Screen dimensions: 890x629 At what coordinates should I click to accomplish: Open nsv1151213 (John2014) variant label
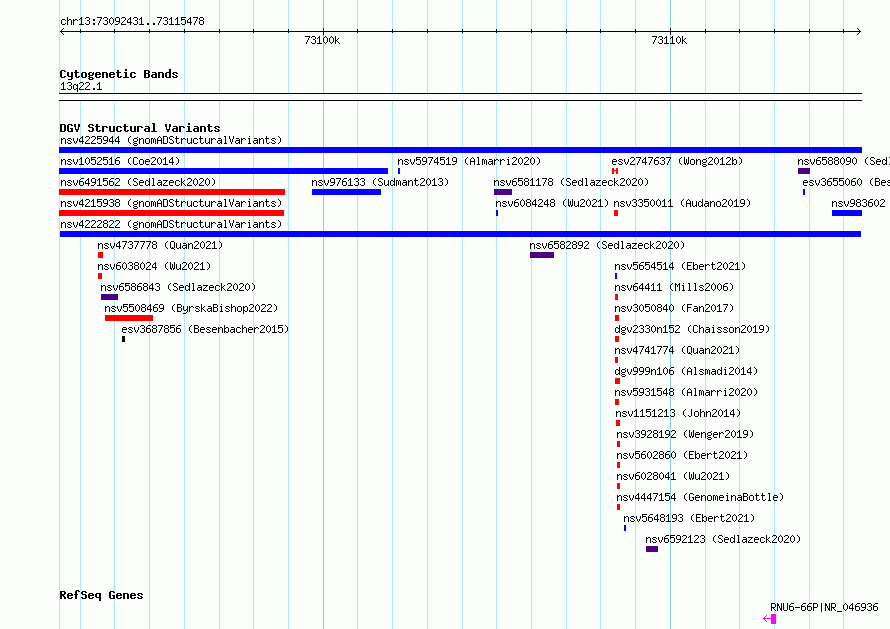[x=678, y=413]
